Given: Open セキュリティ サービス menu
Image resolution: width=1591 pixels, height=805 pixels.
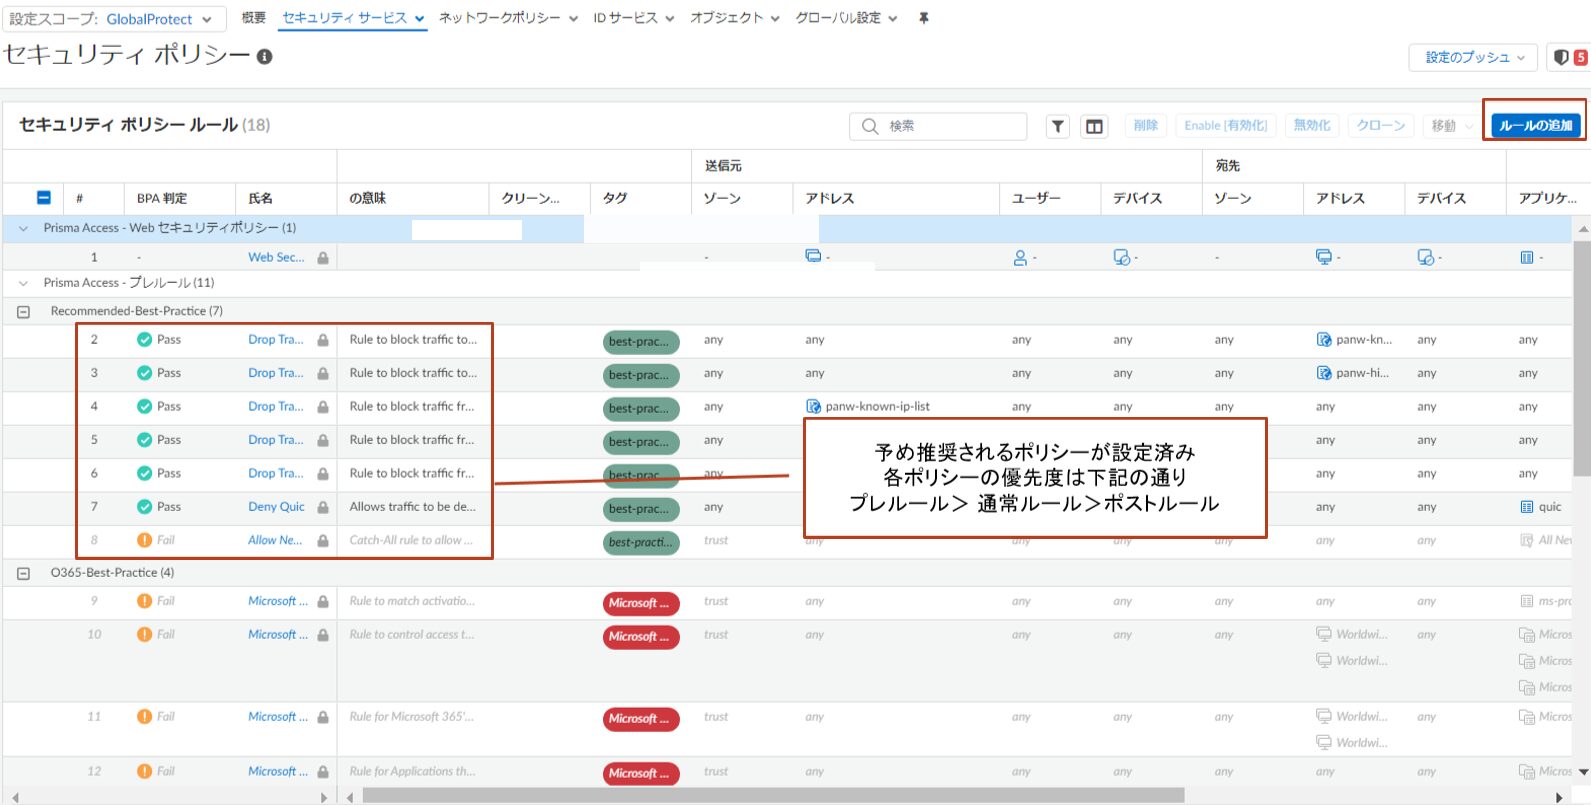Looking at the screenshot, I should [353, 18].
